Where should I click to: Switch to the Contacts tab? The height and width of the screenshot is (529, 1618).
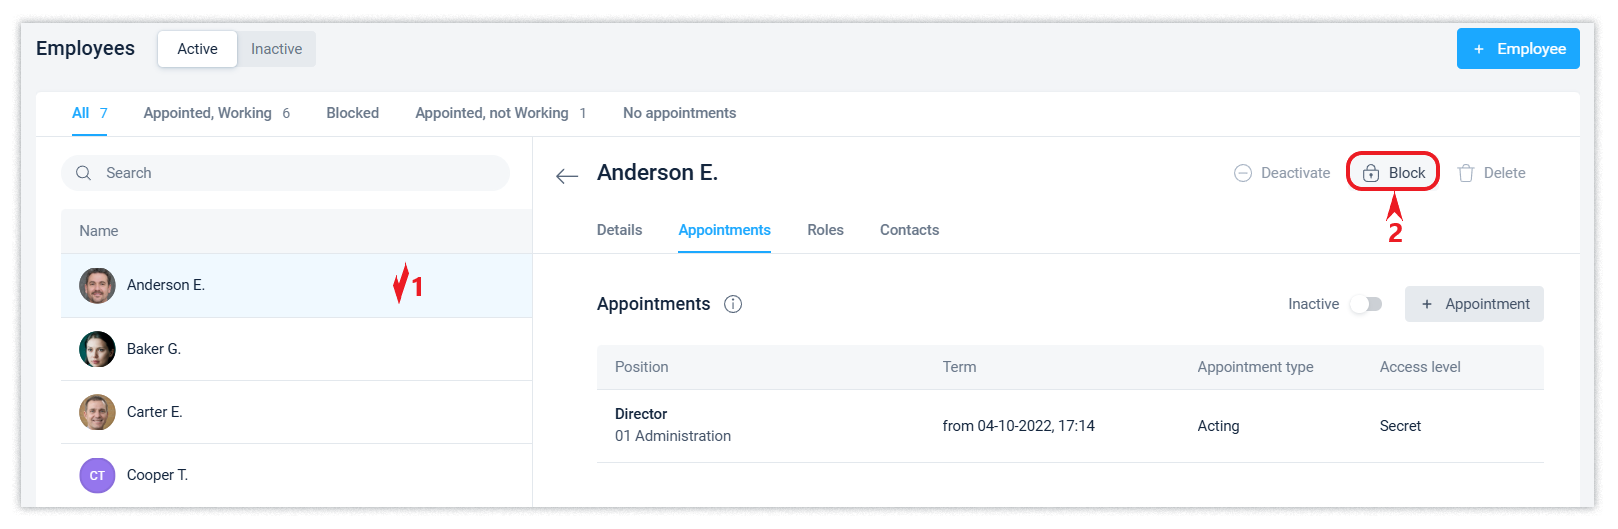click(x=909, y=230)
